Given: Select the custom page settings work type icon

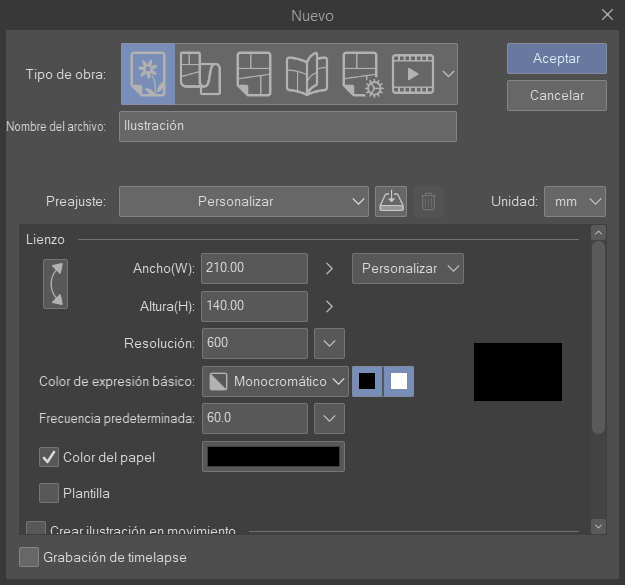Looking at the screenshot, I should click(x=360, y=74).
